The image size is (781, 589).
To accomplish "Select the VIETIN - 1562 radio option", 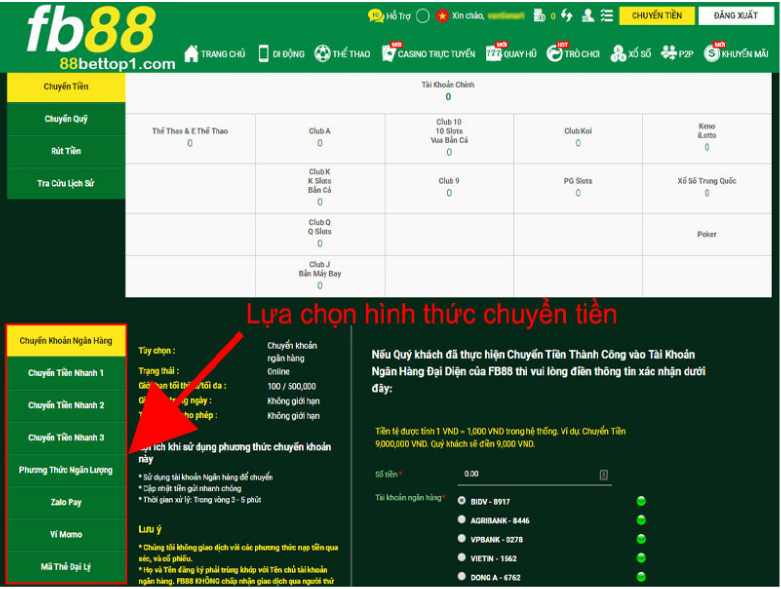I will (x=461, y=558).
